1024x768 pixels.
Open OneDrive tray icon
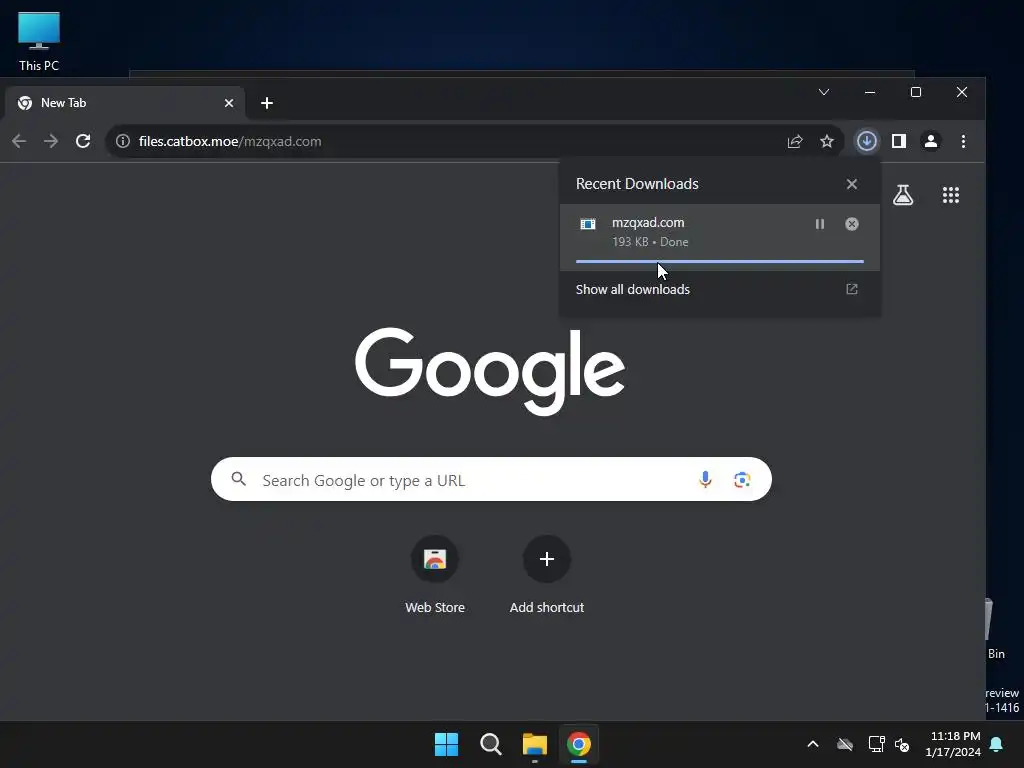[845, 744]
